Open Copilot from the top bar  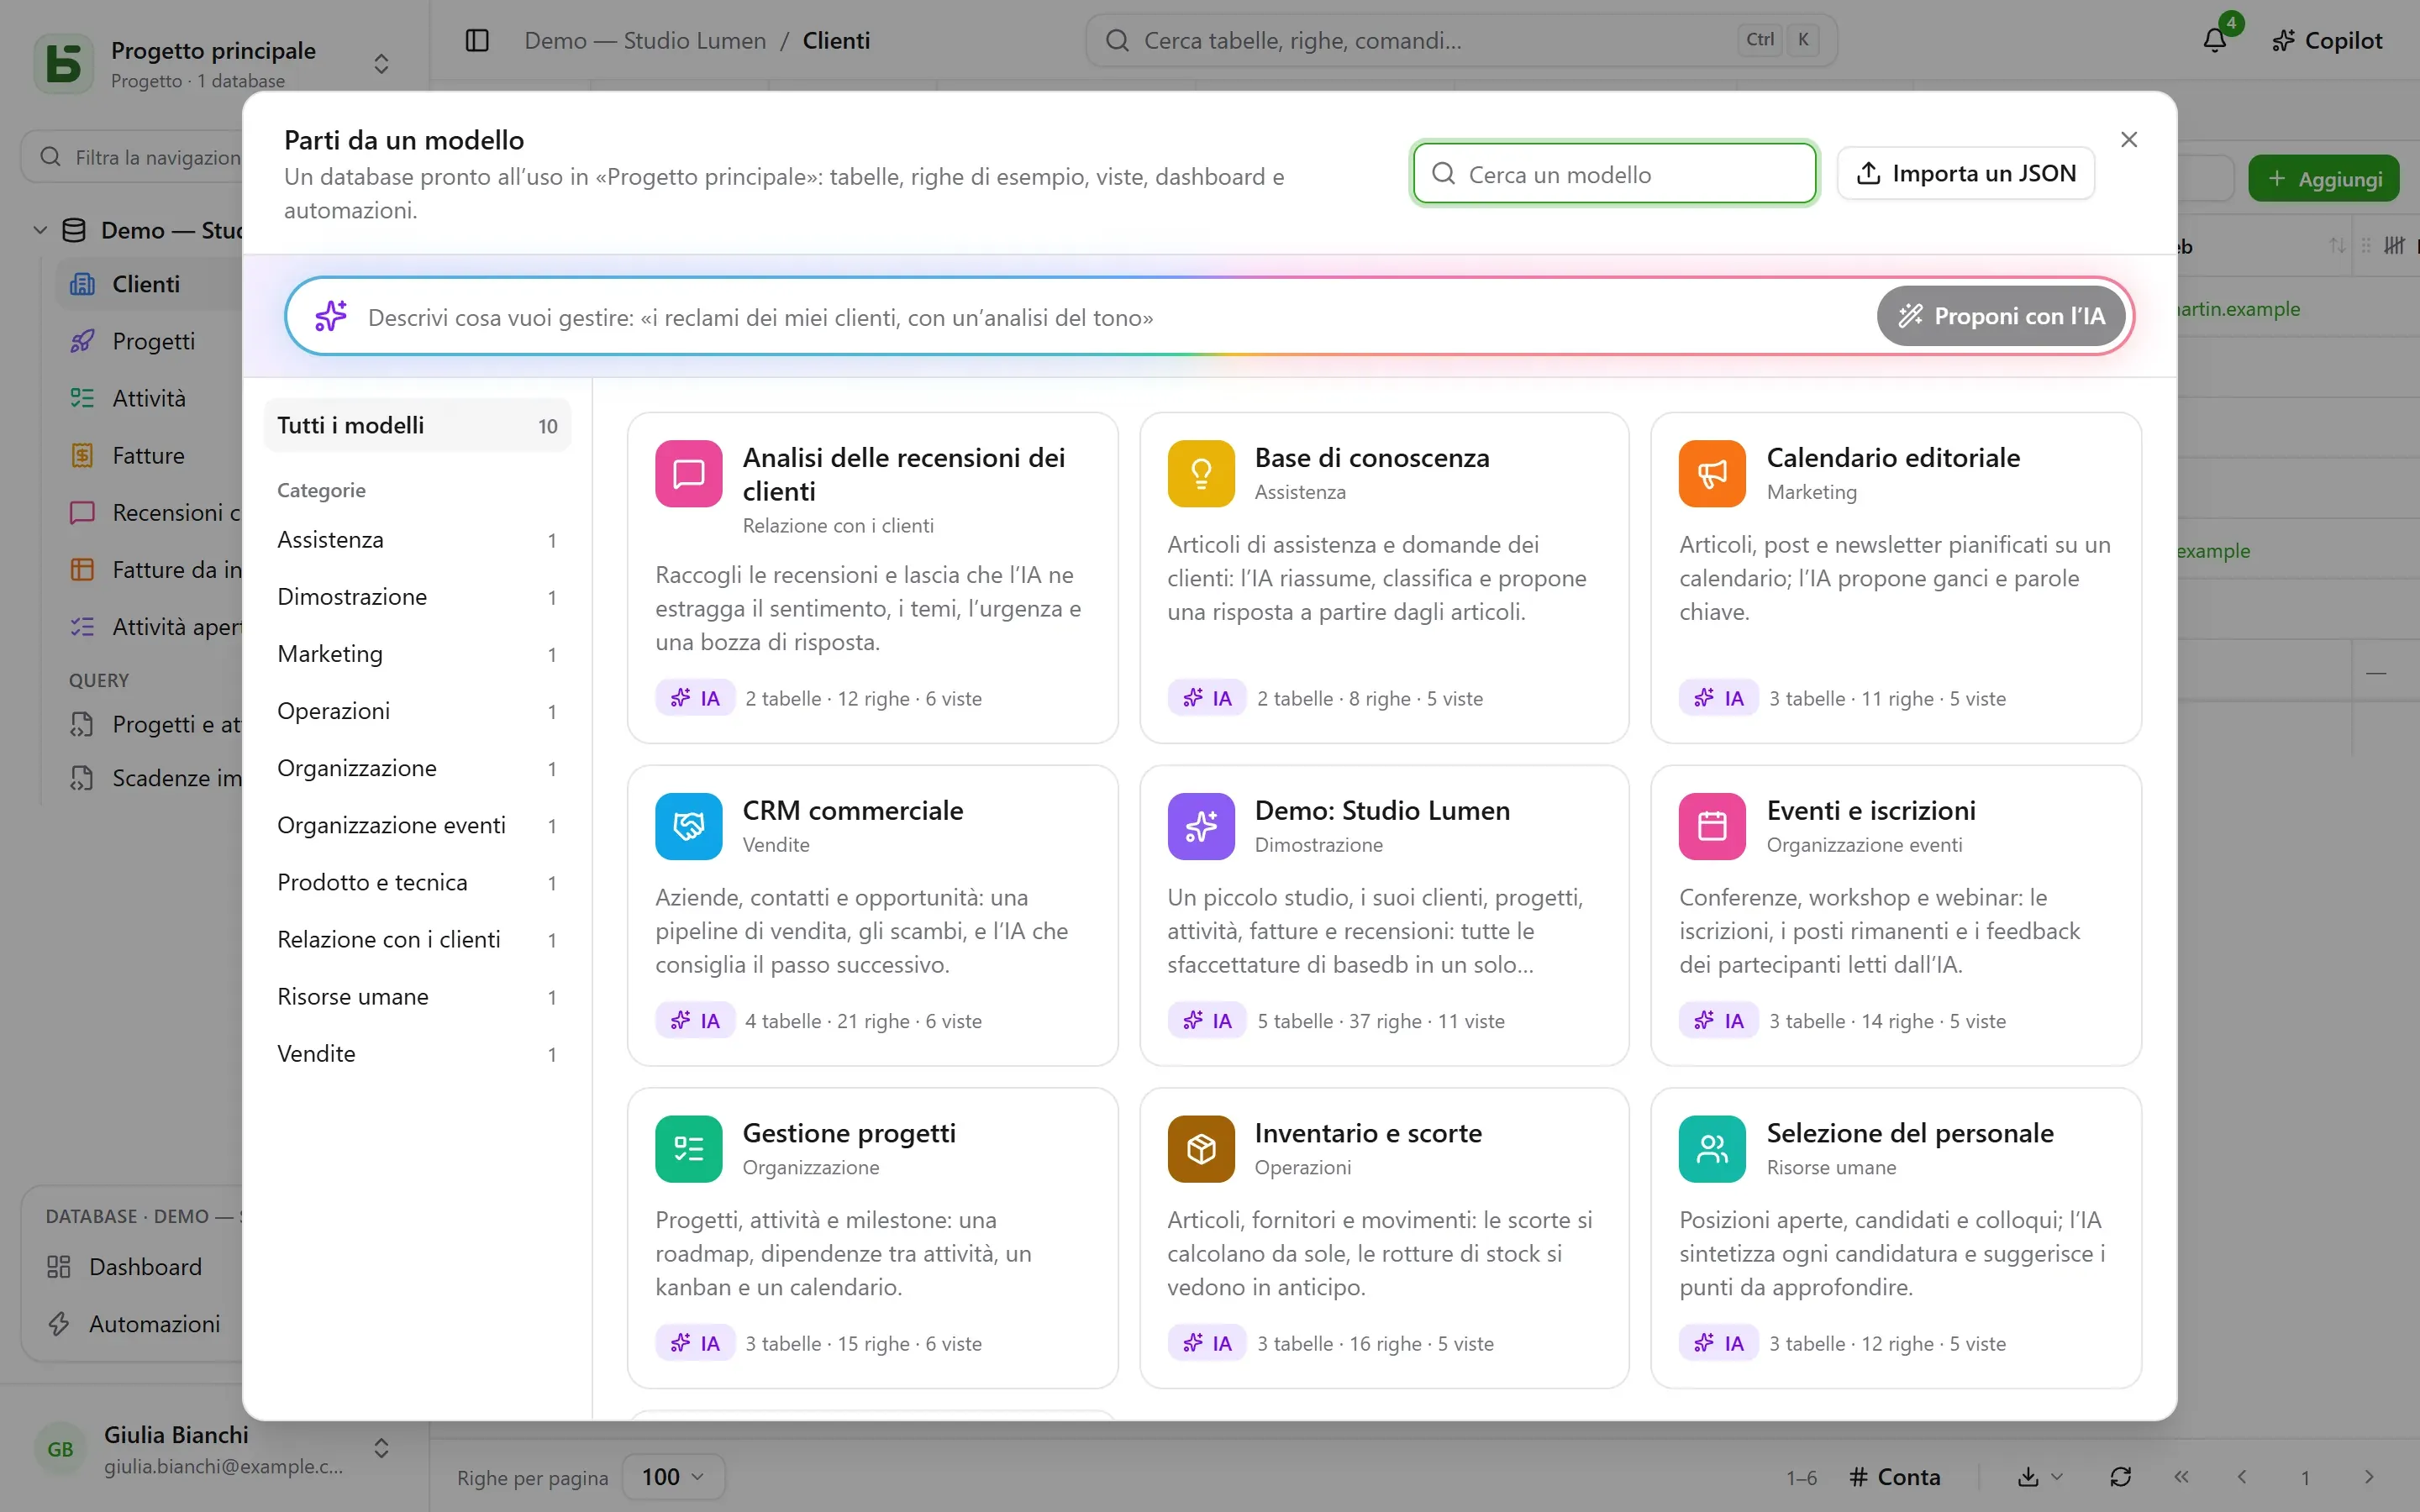coord(2327,40)
